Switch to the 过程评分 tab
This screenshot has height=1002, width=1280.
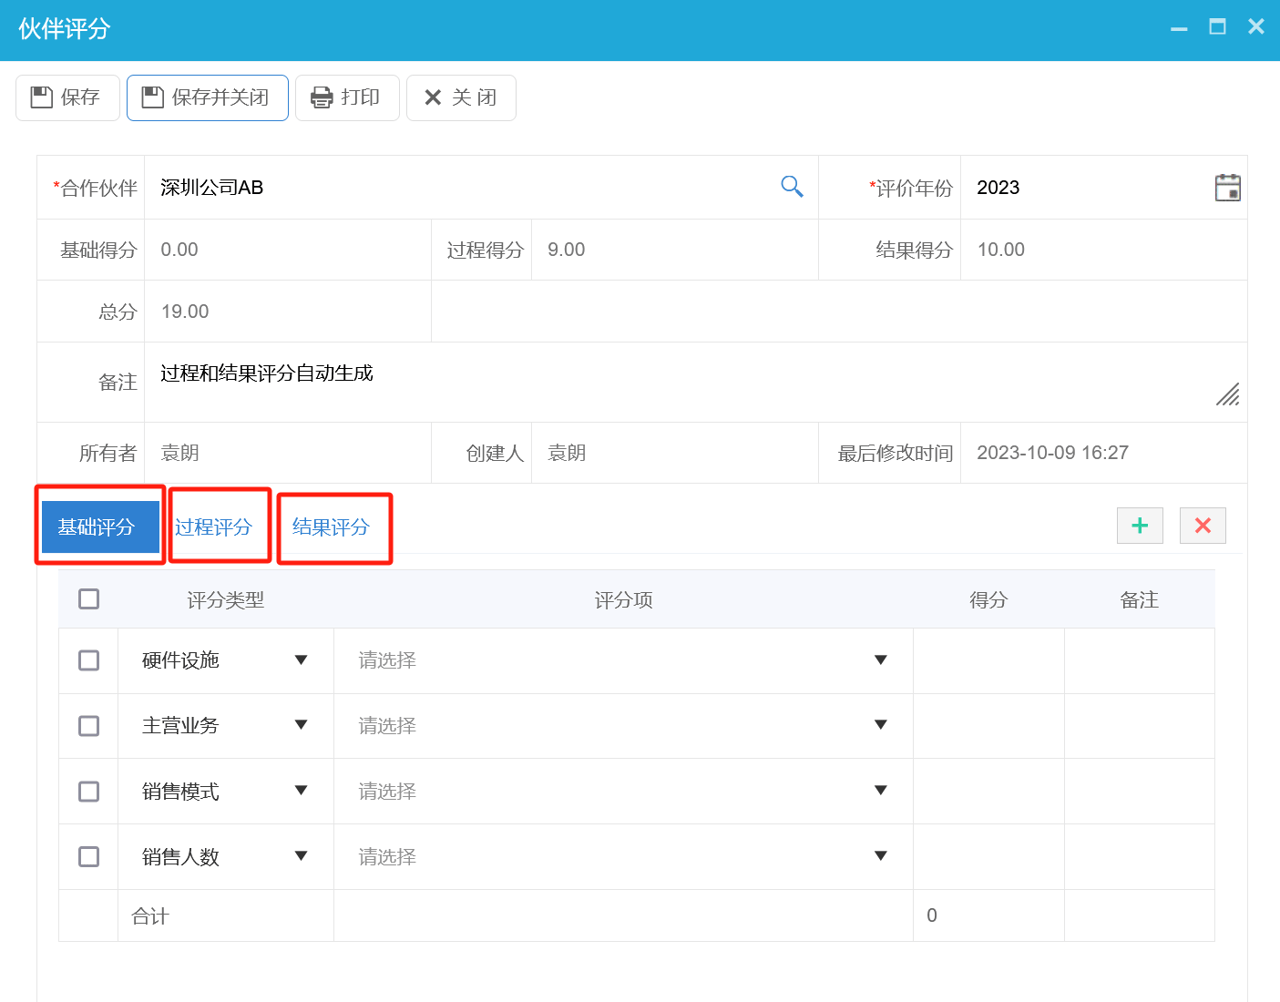click(214, 527)
